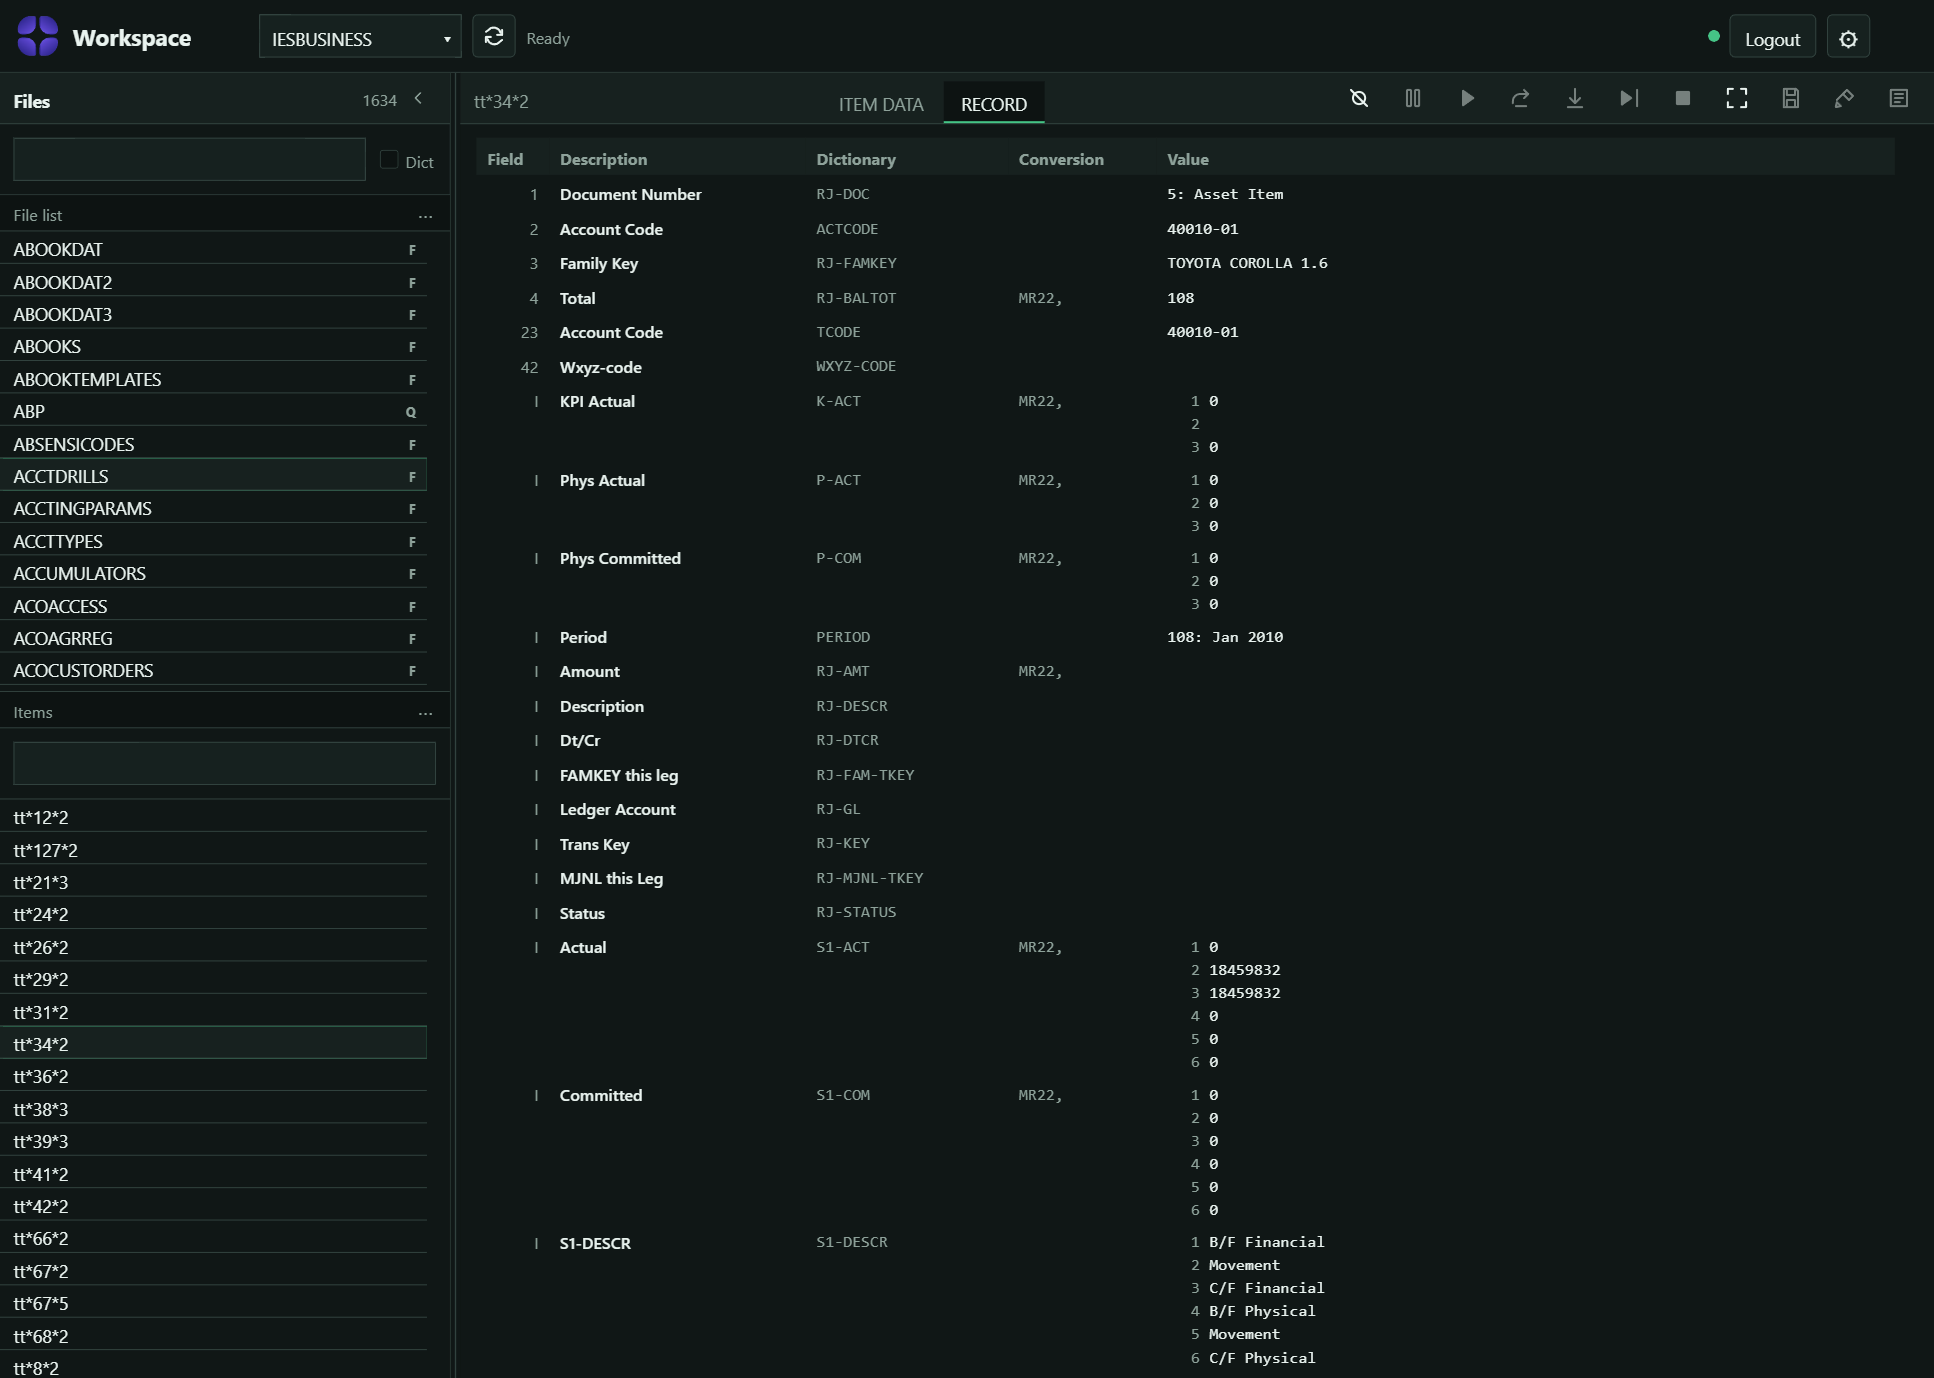This screenshot has height=1378, width=1934.
Task: Click the stop square icon
Action: tap(1683, 98)
